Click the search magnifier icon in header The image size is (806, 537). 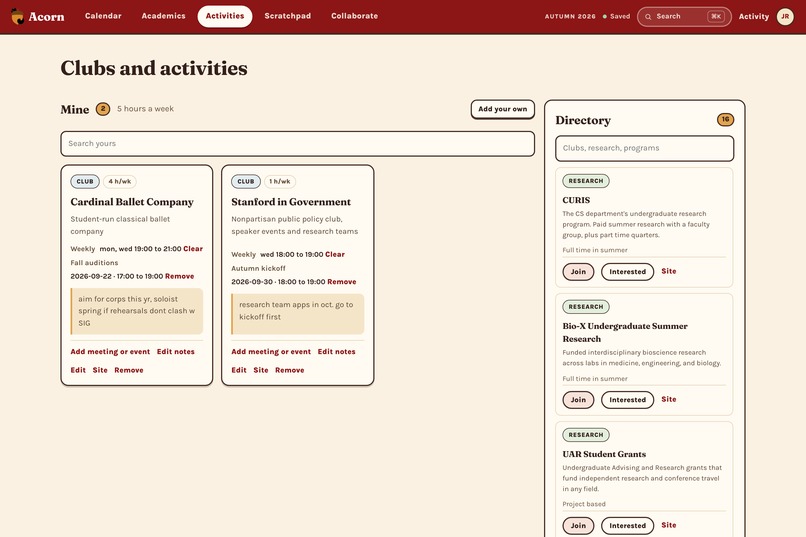click(x=648, y=16)
